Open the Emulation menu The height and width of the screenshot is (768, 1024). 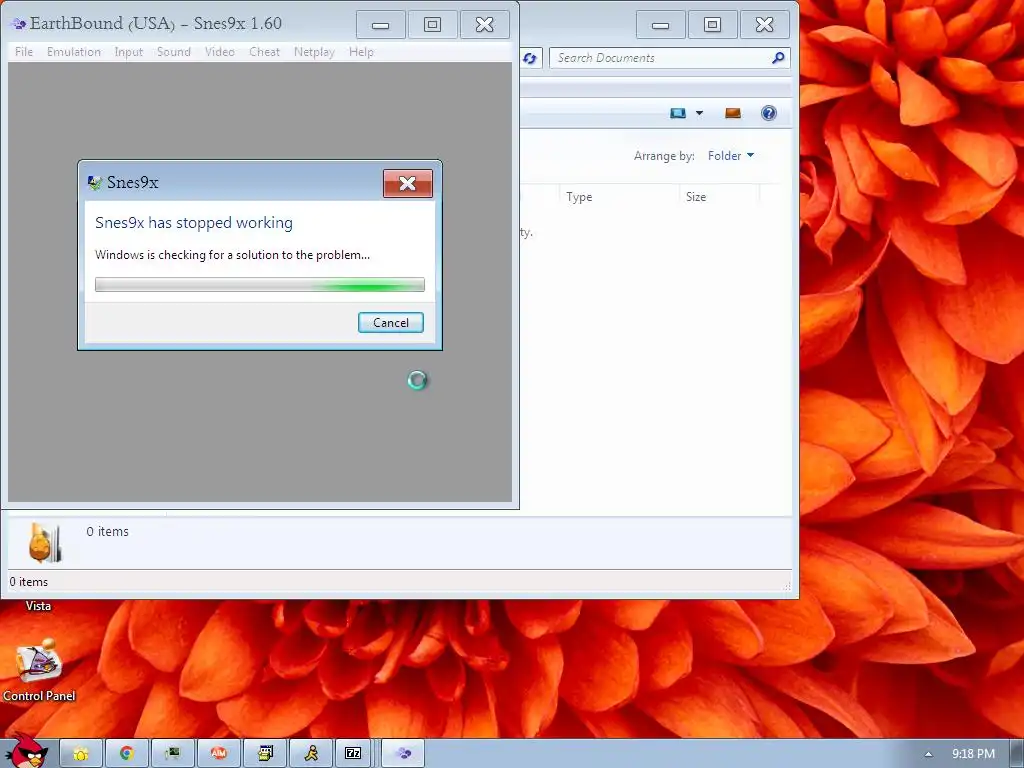74,52
